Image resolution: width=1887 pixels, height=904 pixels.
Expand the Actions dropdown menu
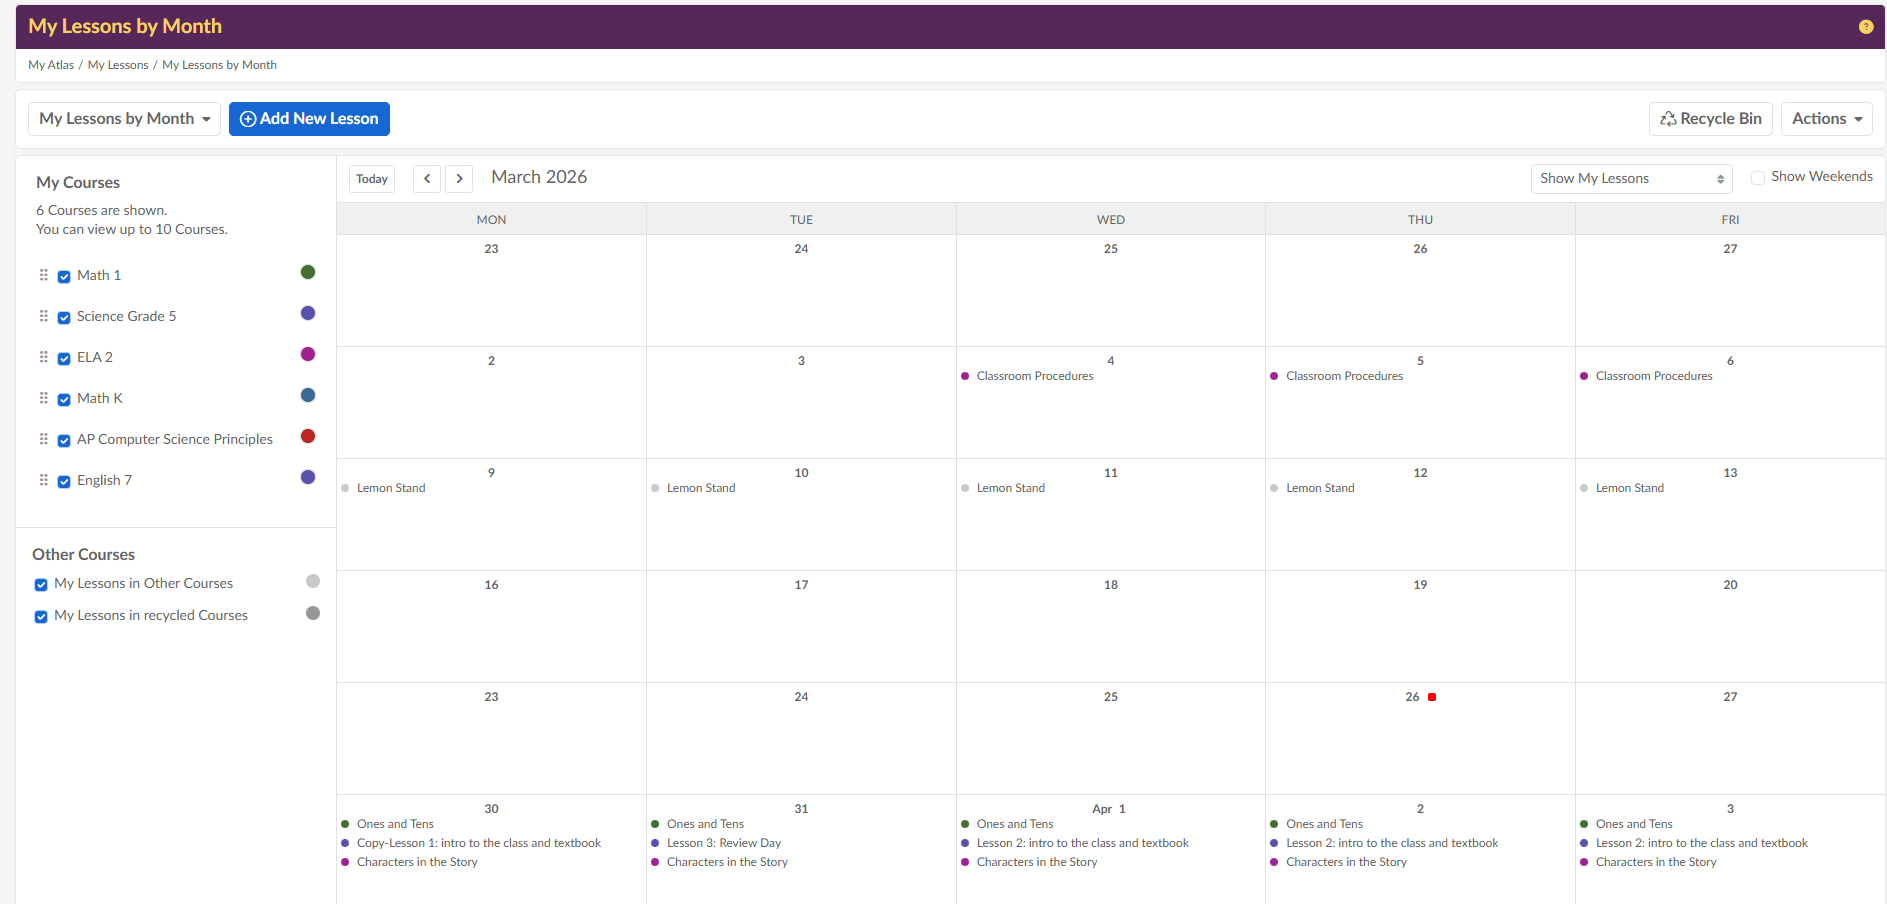[1826, 119]
